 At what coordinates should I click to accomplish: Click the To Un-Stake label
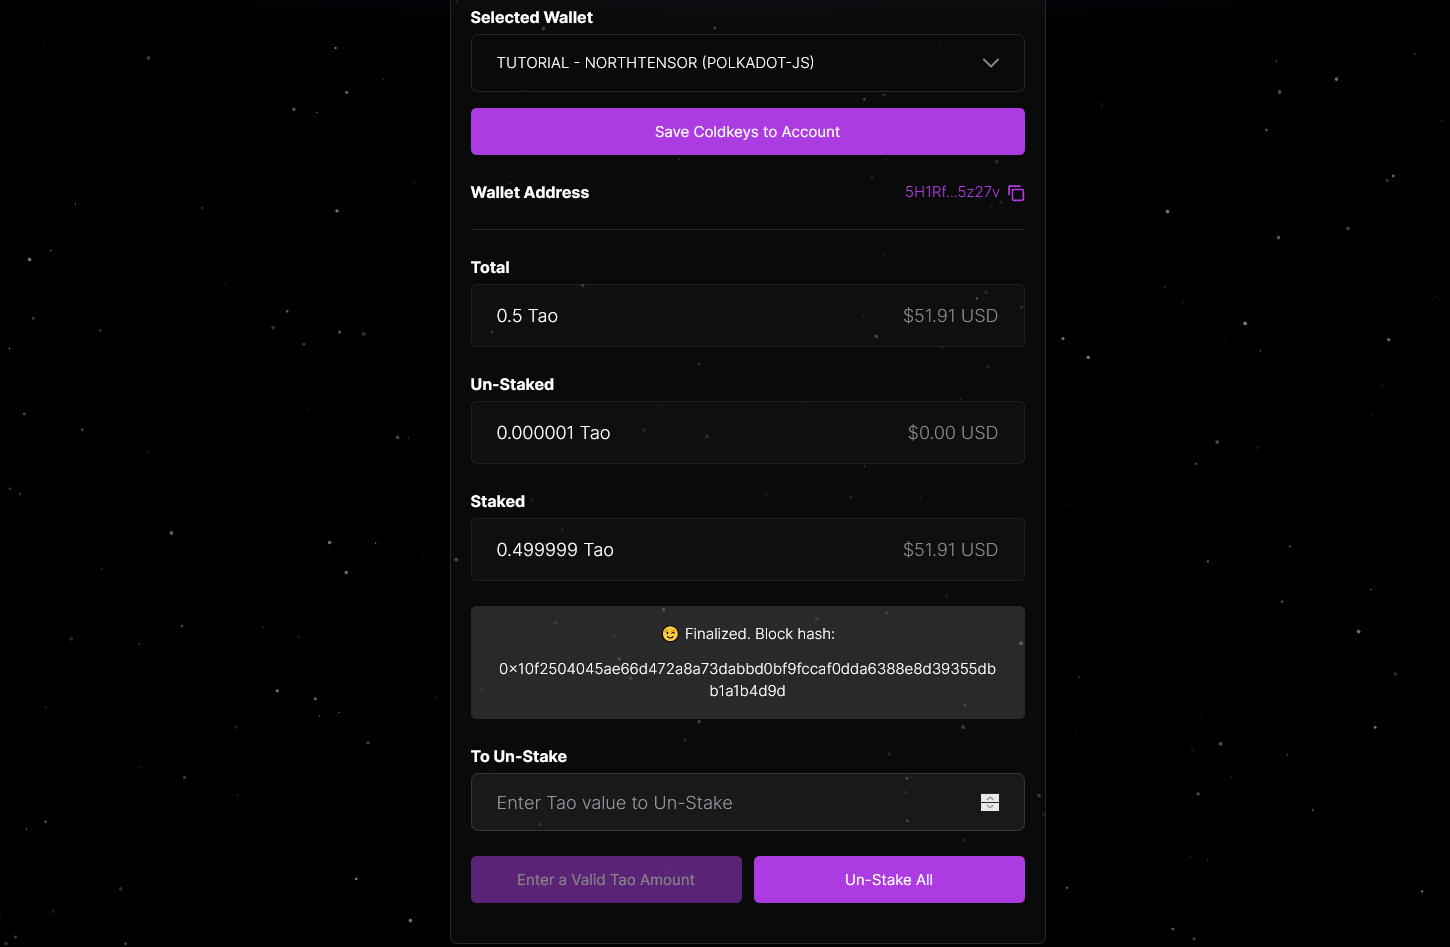[519, 757]
